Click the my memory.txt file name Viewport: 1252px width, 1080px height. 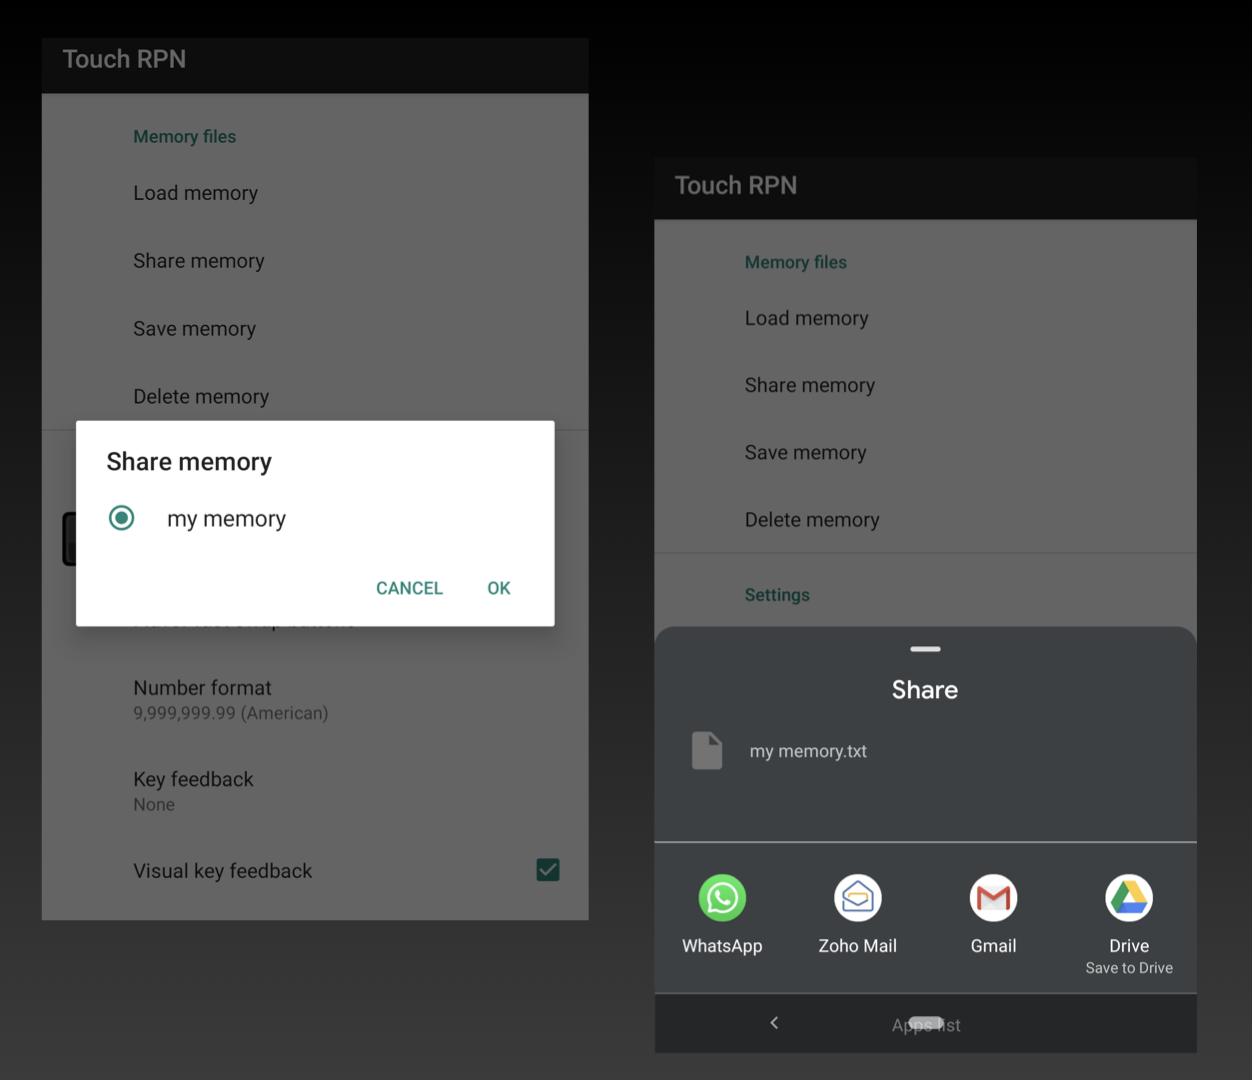[x=808, y=751]
